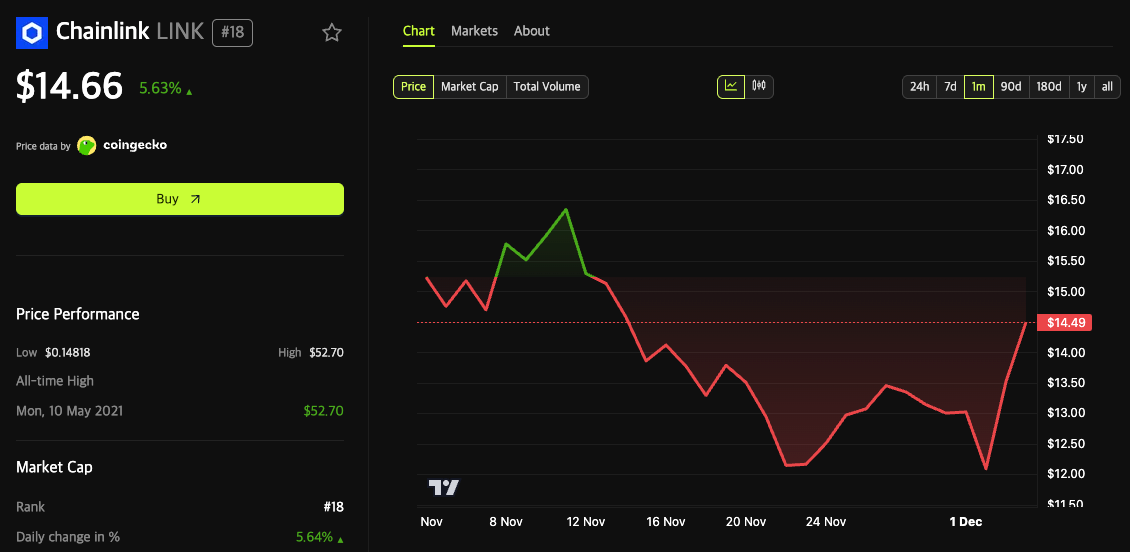Screen dimensions: 1130x552
Task: Click the TradingView logo on chart
Action: [443, 487]
